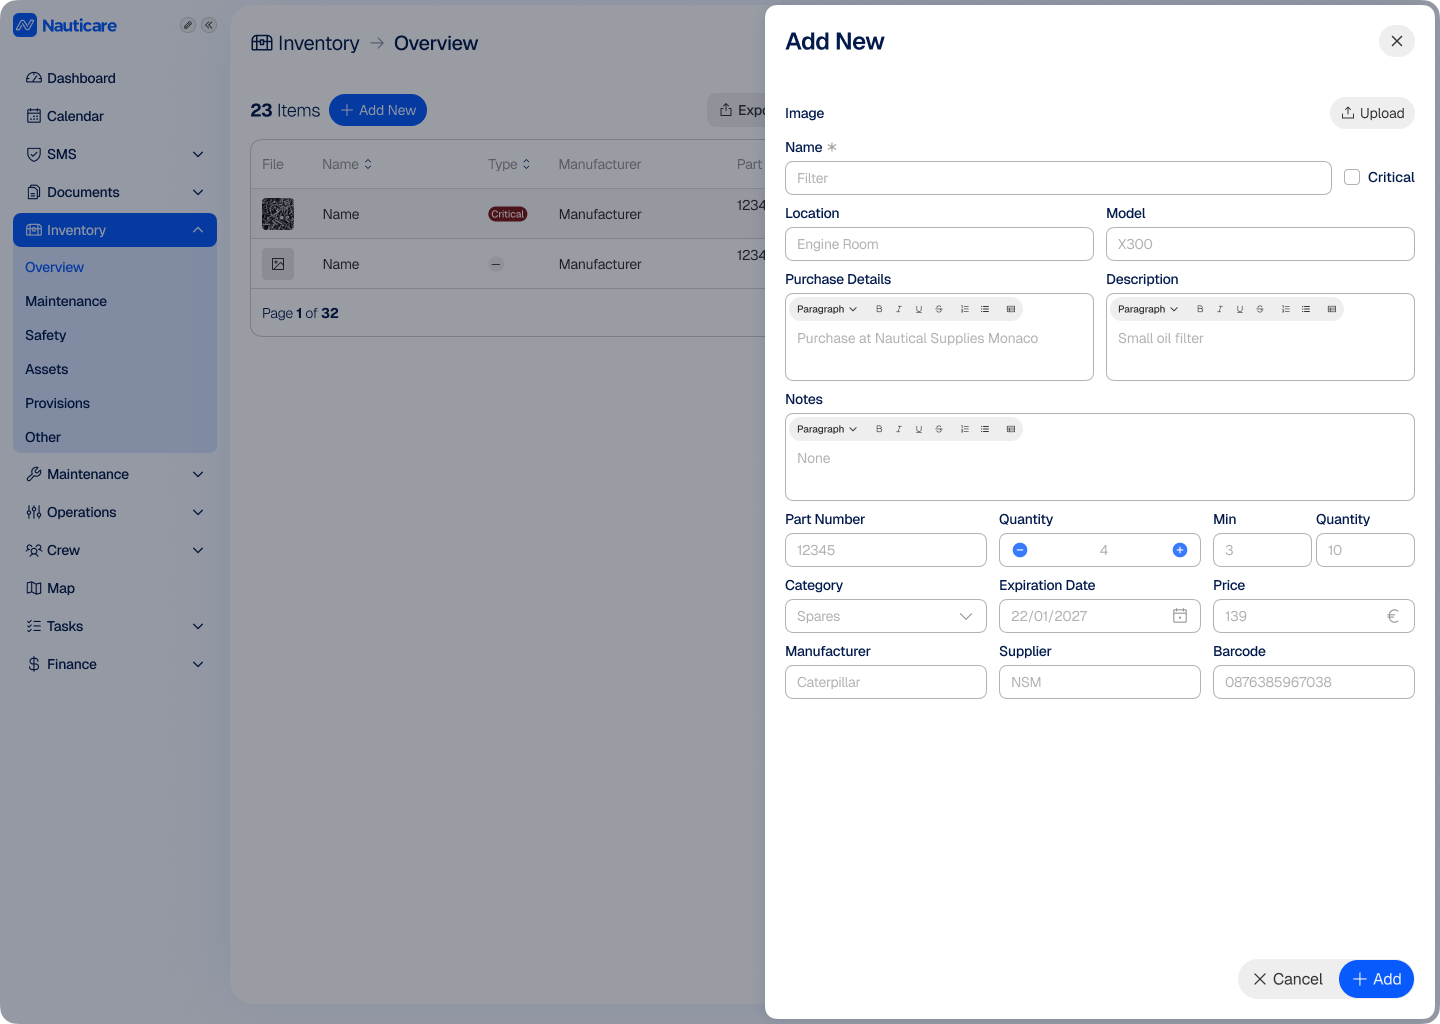Viewport: 1440px width, 1024px height.
Task: Open the Category Spares dropdown
Action: tap(886, 616)
